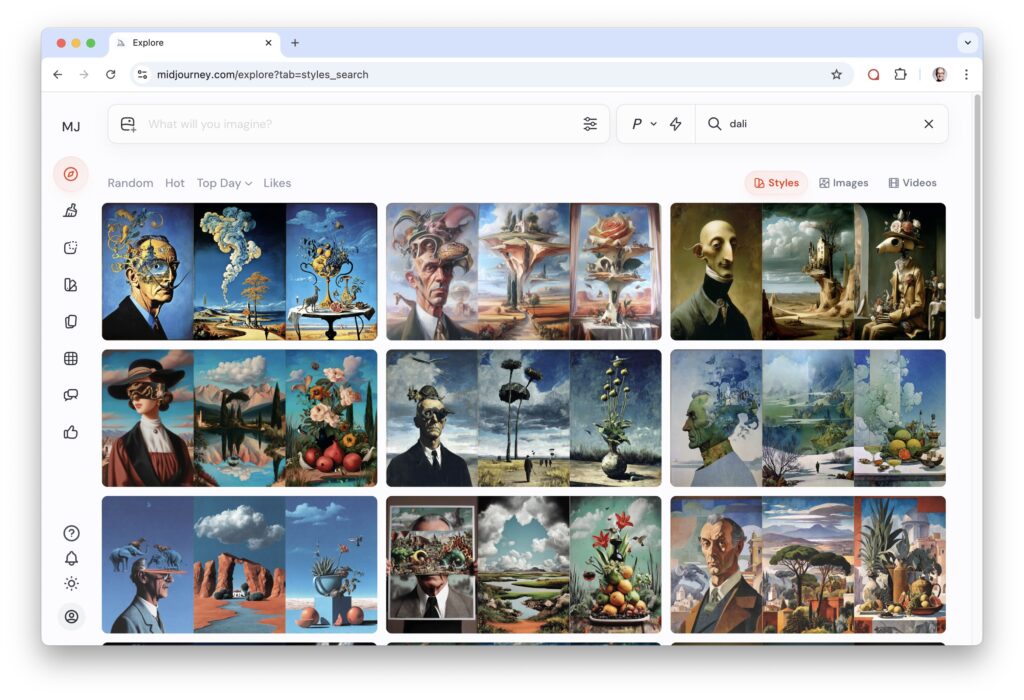
Task: Open the notifications bell
Action: pyautogui.click(x=71, y=558)
